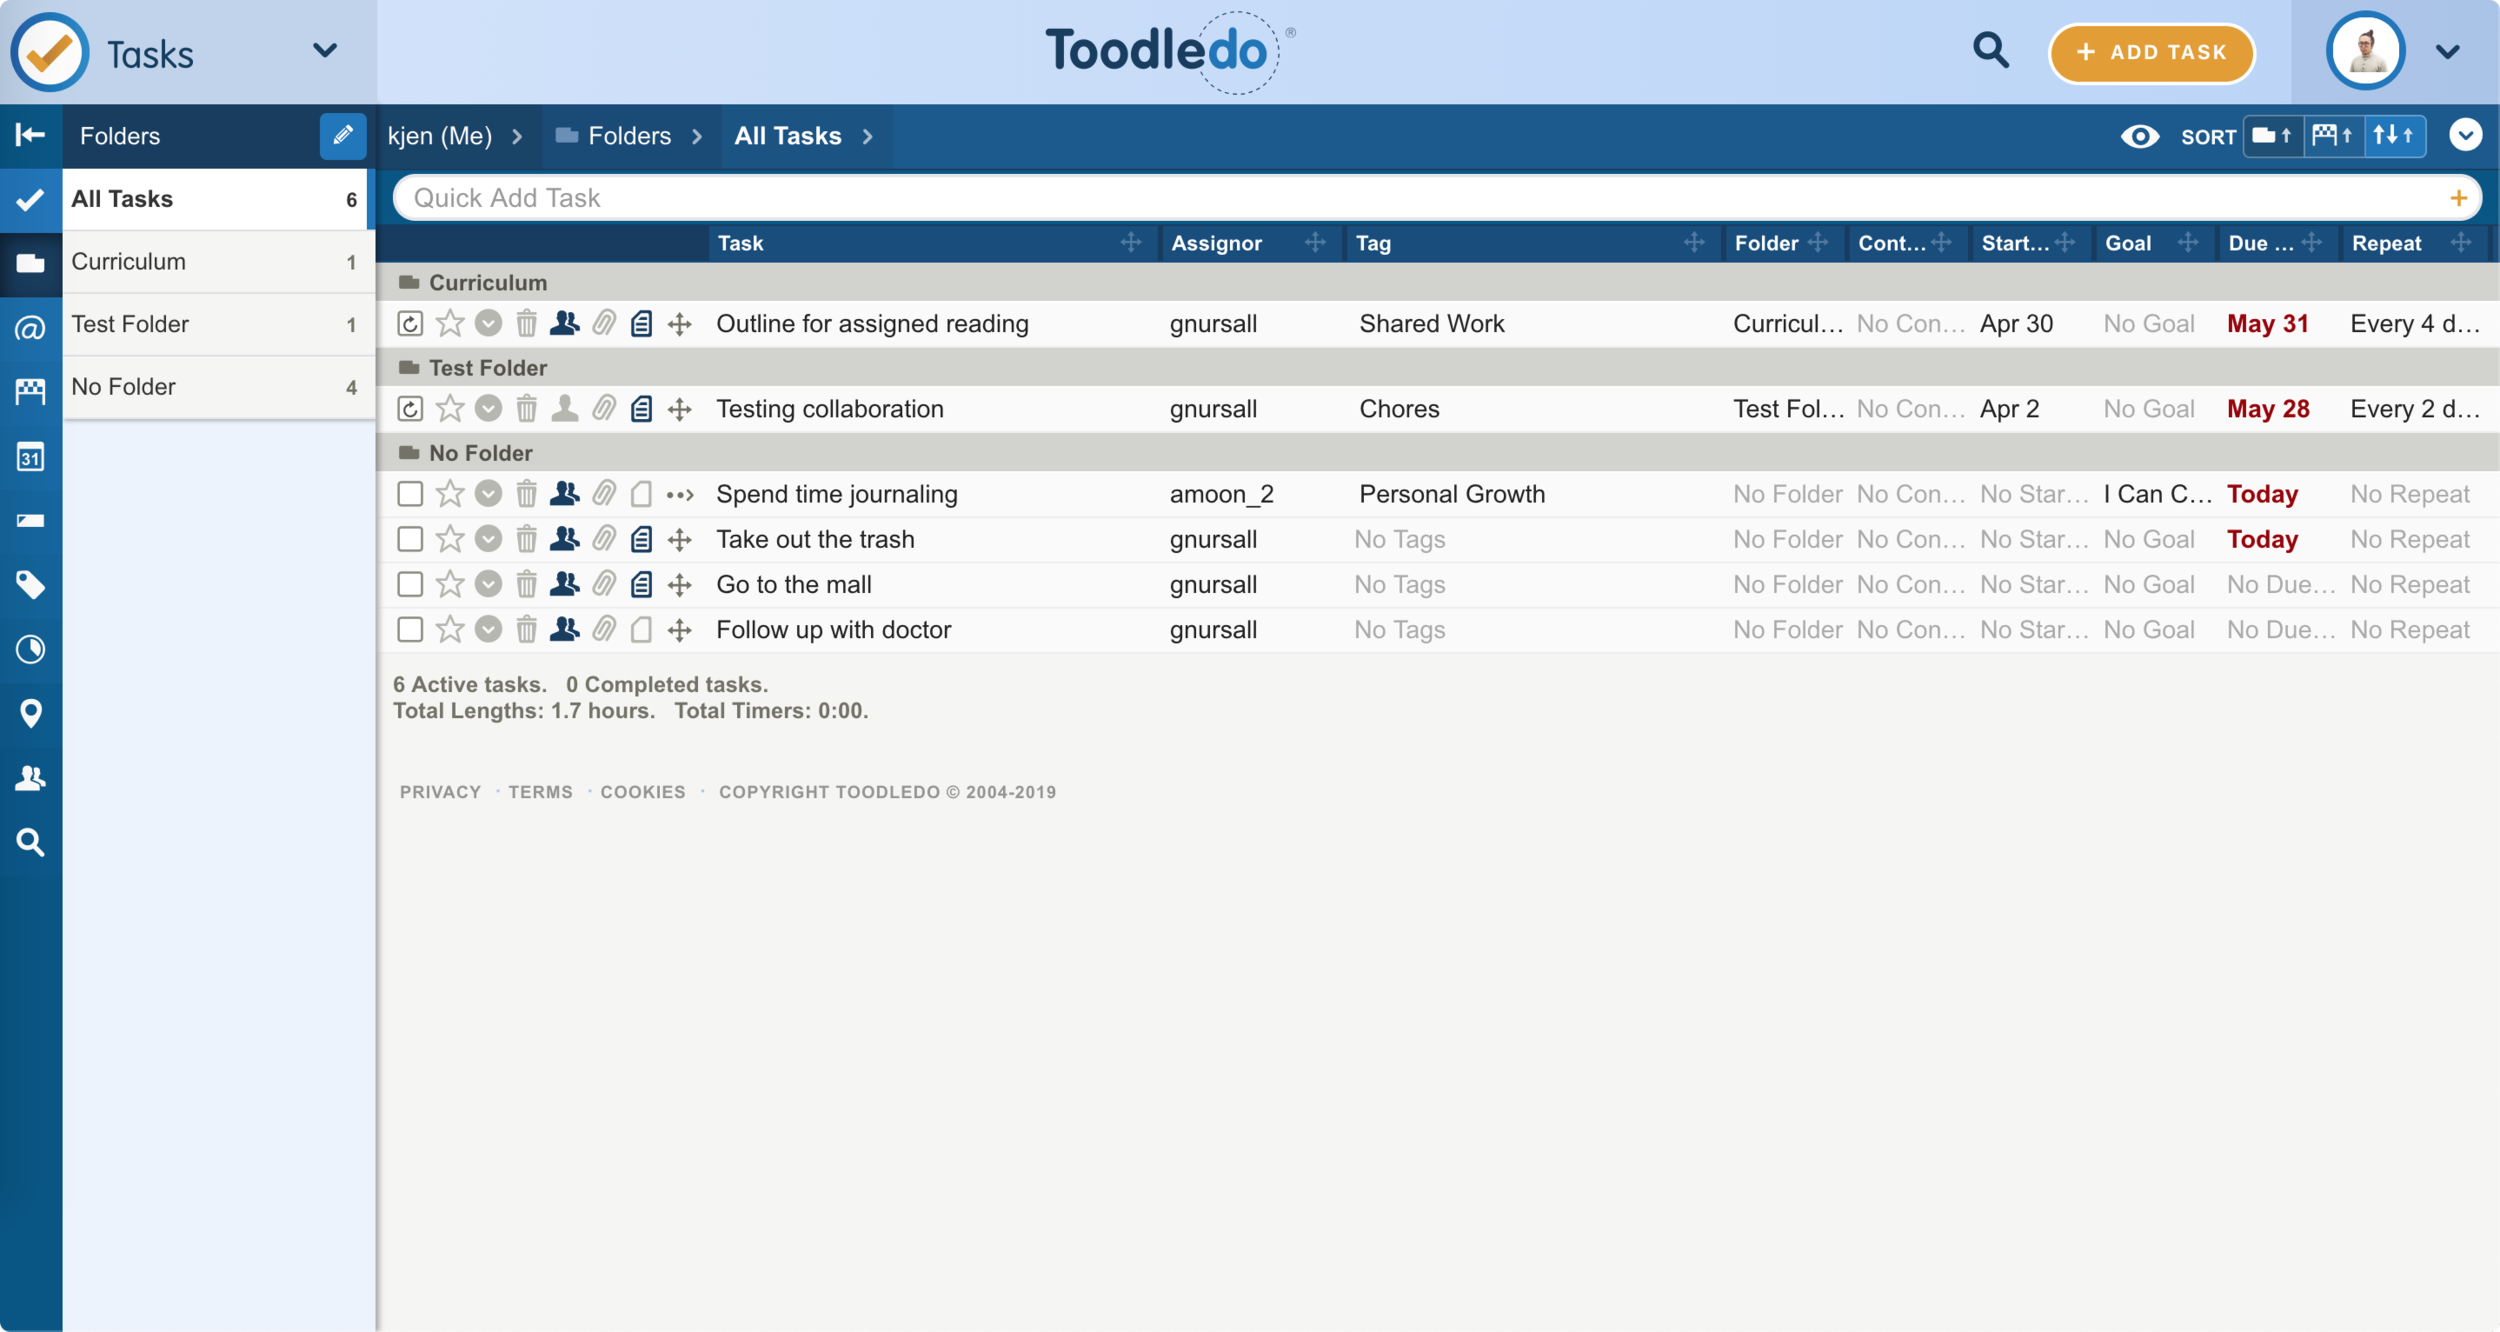Click the top header search magnifier
The image size is (2500, 1332).
[1990, 50]
